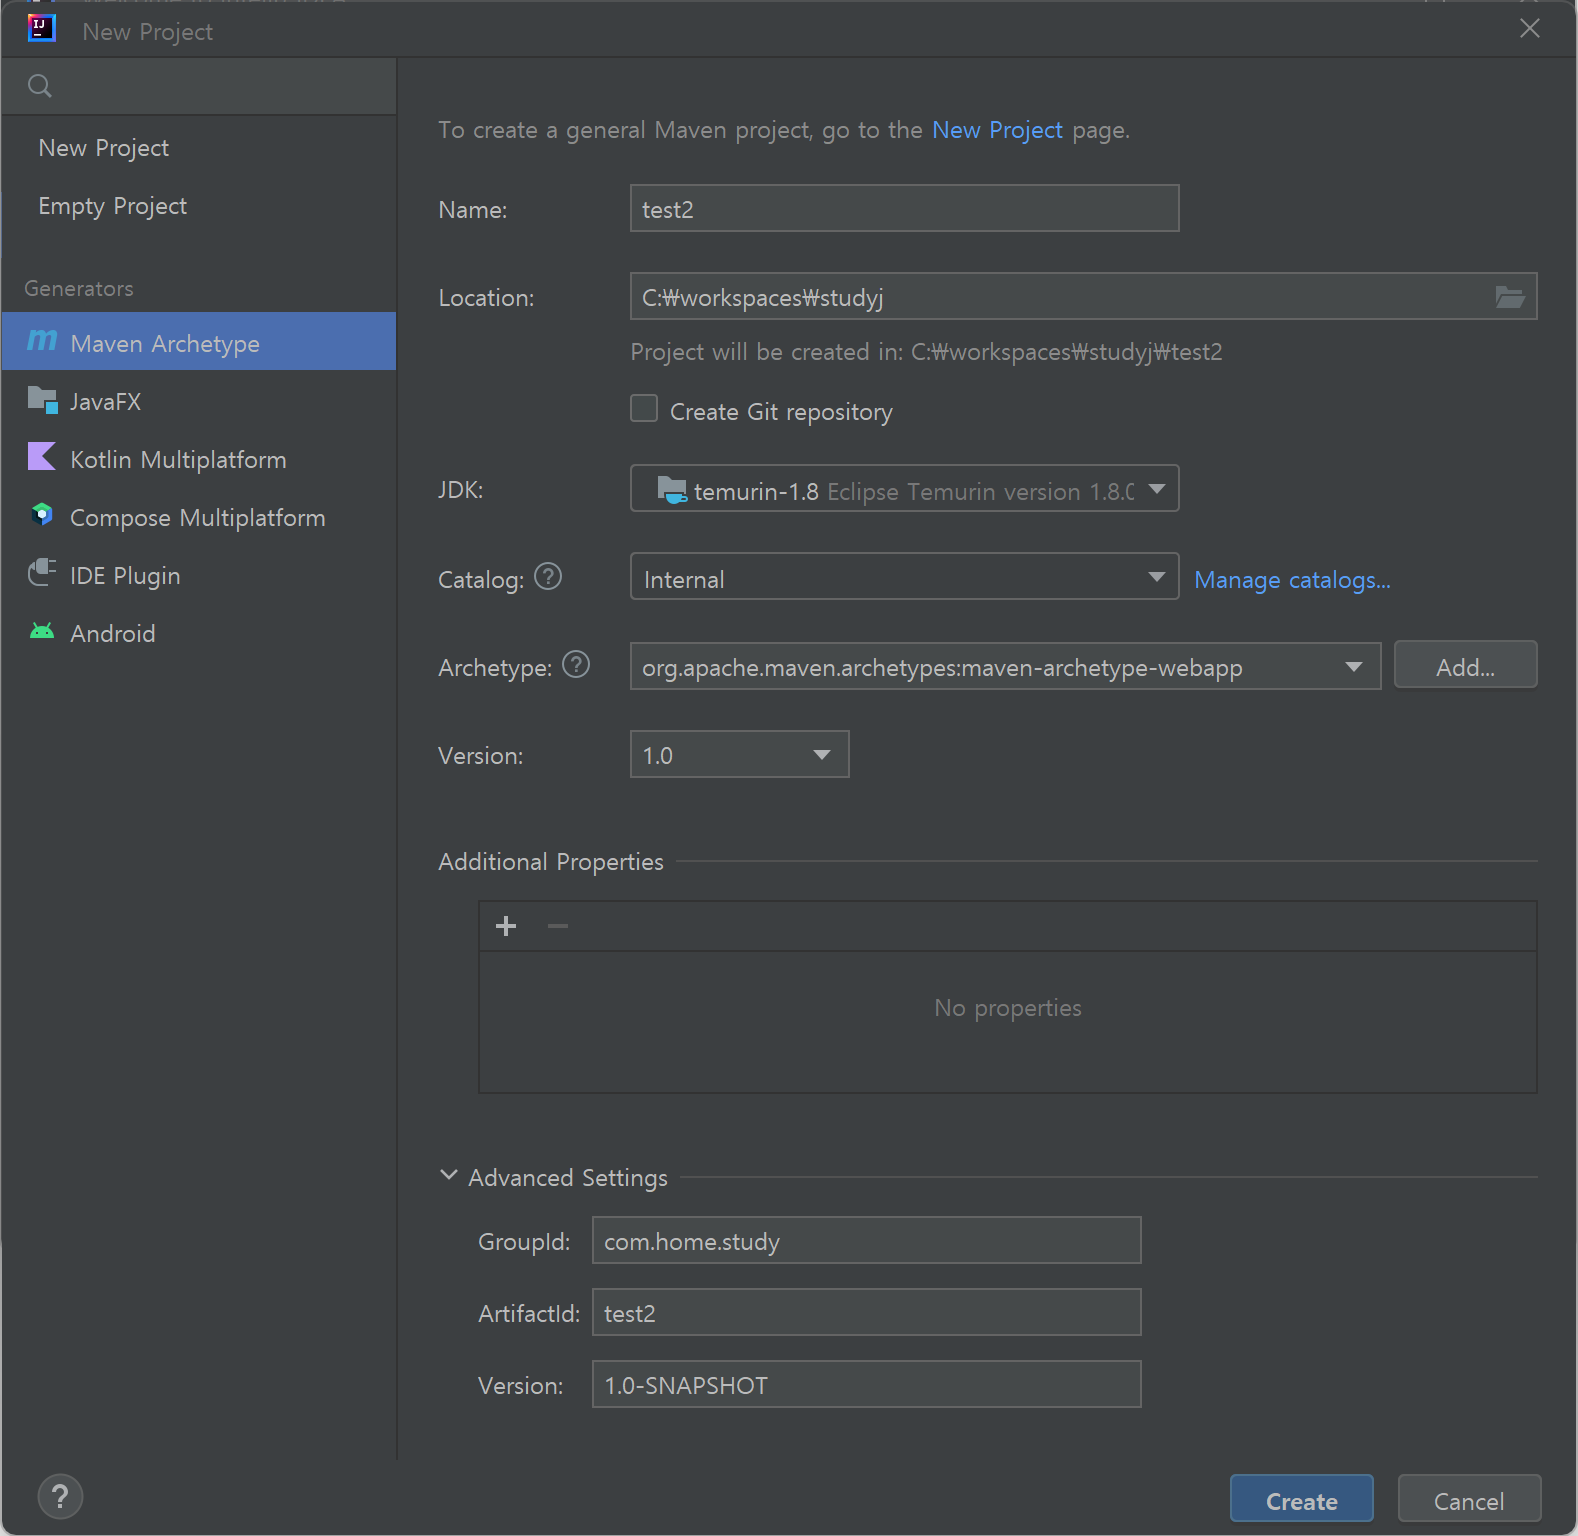Click the Android robot icon
Viewport: 1578px width, 1536px height.
tap(42, 631)
